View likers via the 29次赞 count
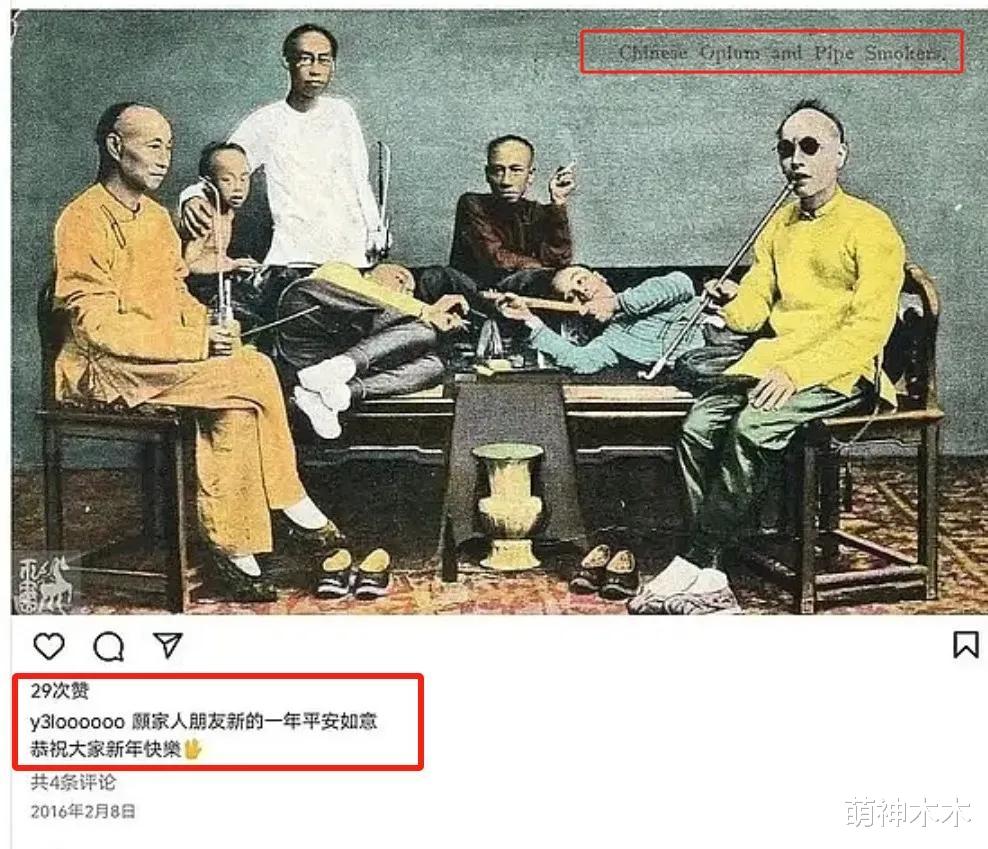 coord(60,691)
